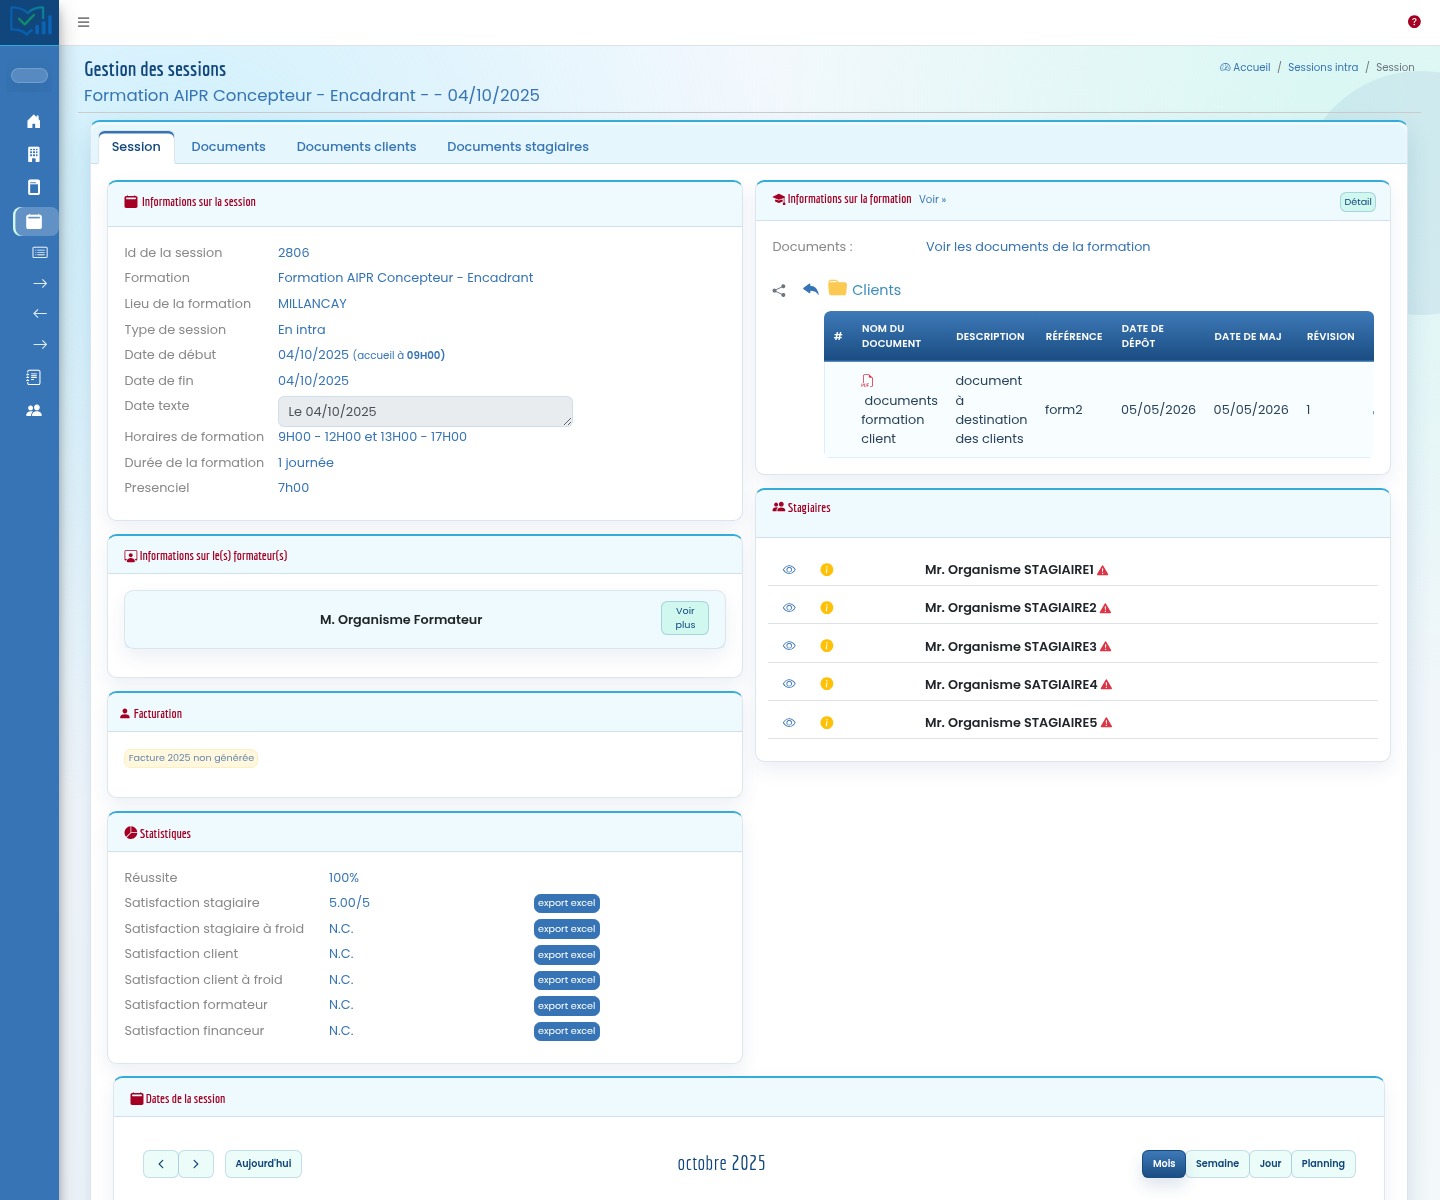Click the yellow info icon for STAGIAIRE3

tap(827, 646)
